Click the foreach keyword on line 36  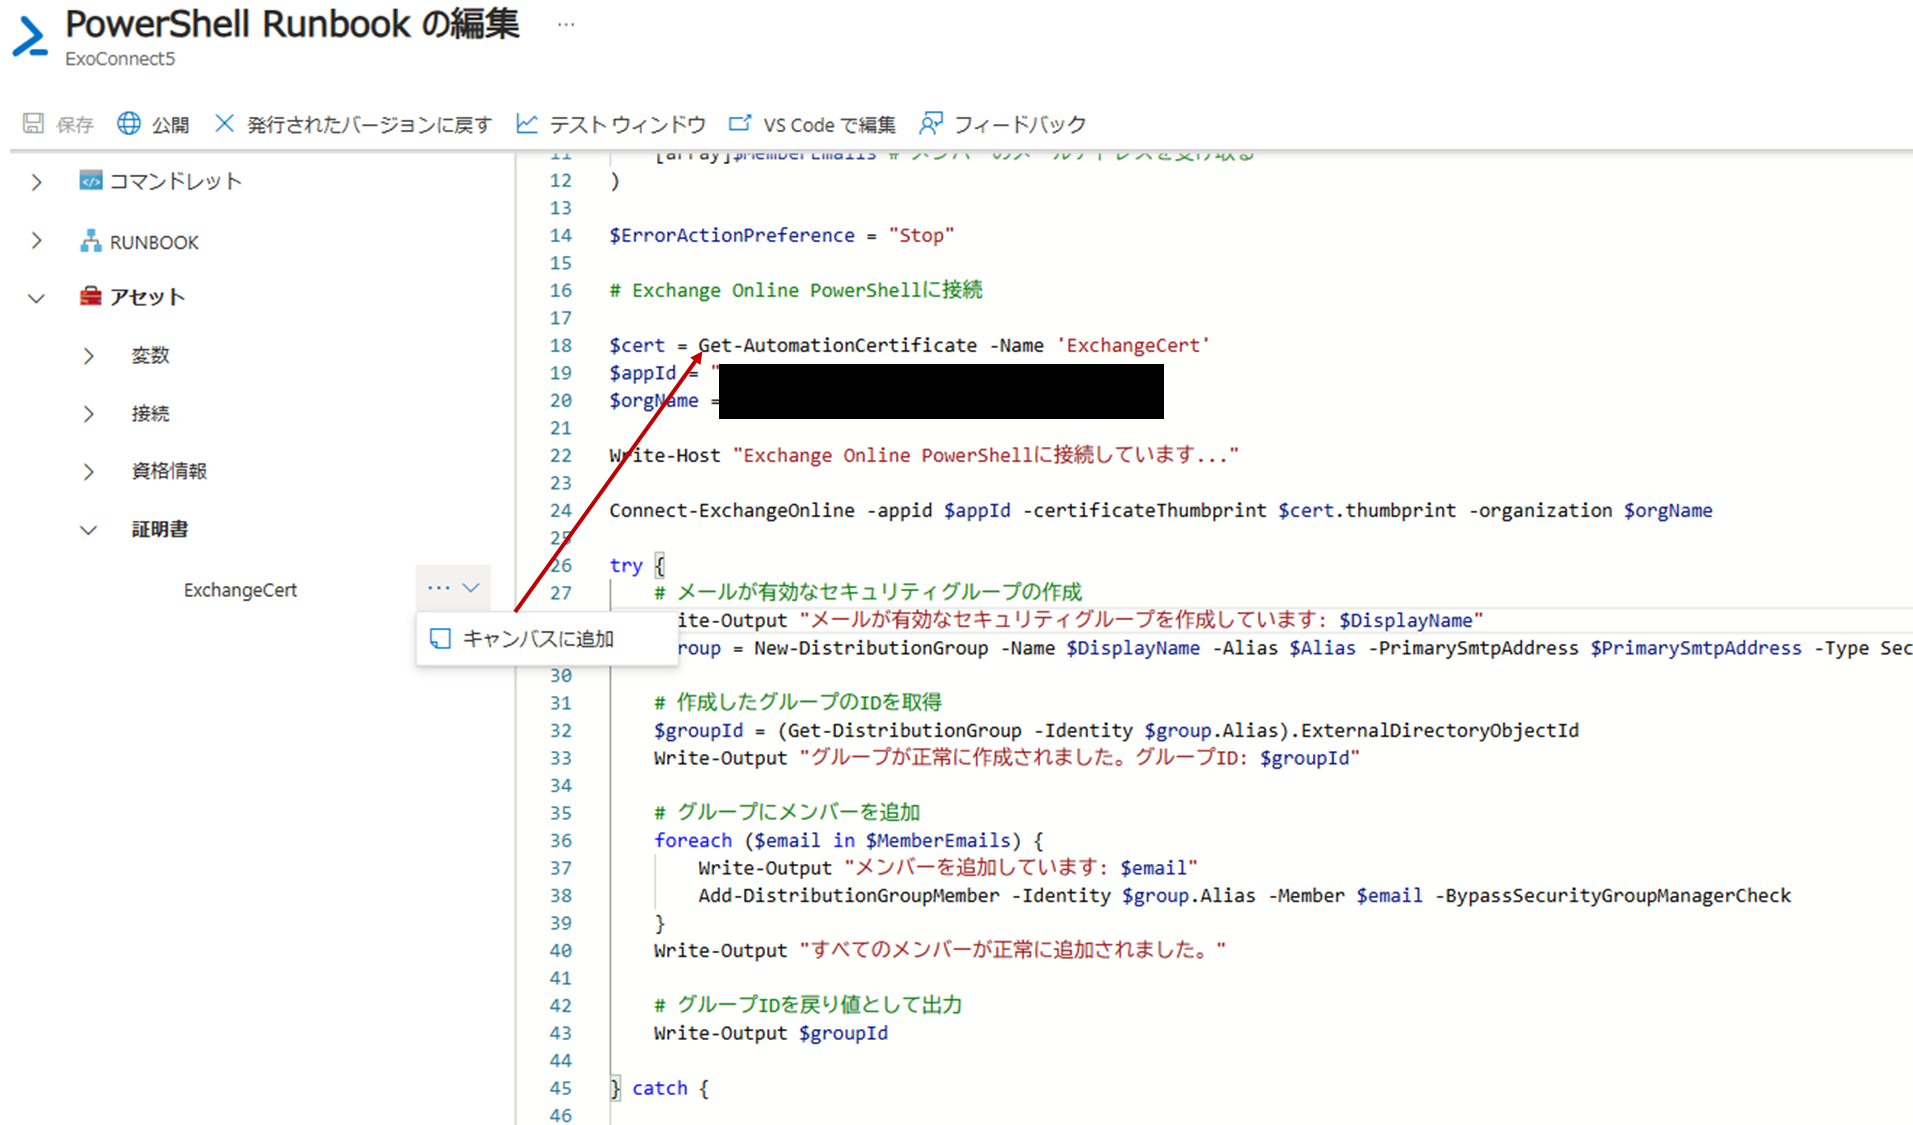coord(693,840)
